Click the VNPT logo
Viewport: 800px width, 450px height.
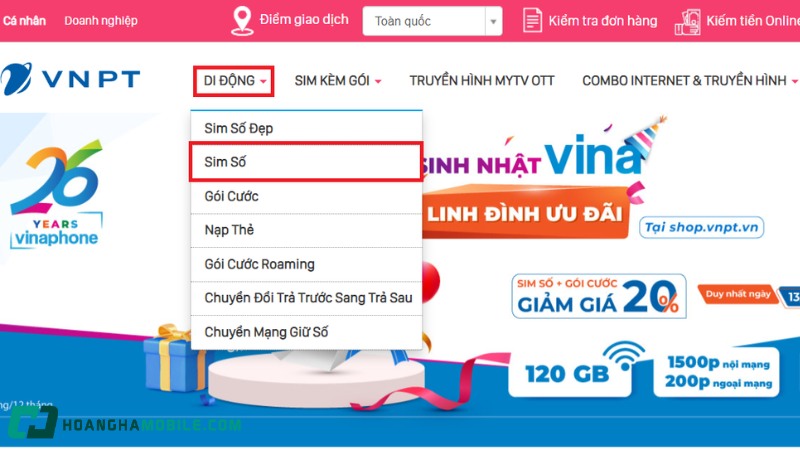point(70,79)
